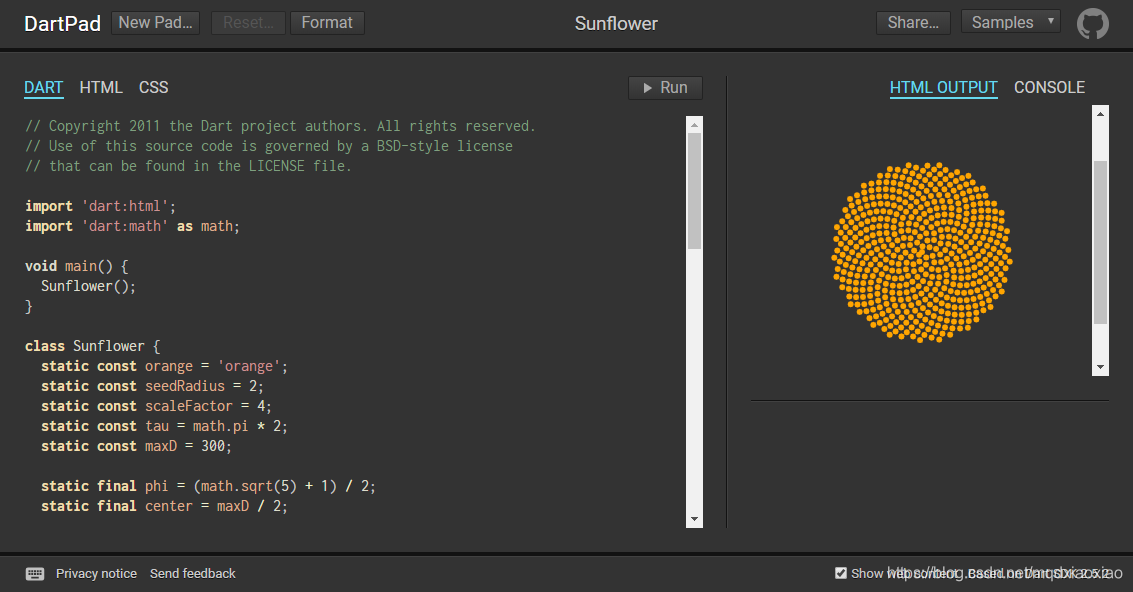Click the output pane scrollbar thumb
Screen dimensions: 1133x592
pos(1100,242)
